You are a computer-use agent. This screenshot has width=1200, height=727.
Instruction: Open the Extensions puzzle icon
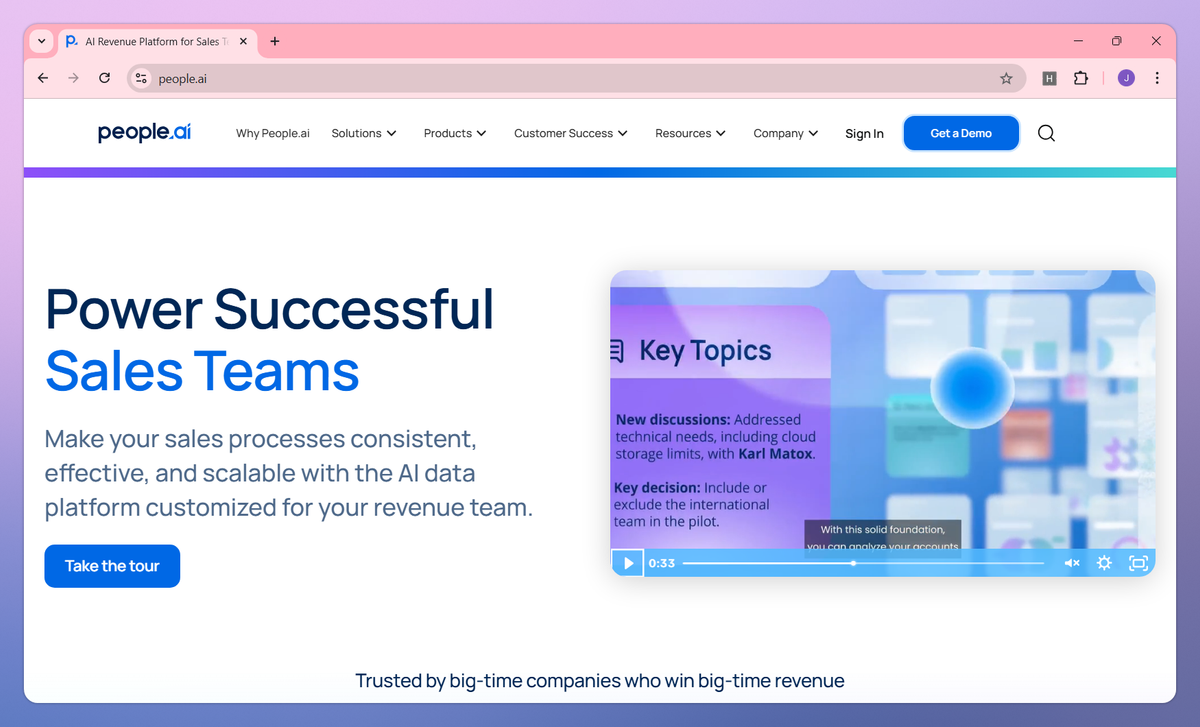[x=1081, y=78]
